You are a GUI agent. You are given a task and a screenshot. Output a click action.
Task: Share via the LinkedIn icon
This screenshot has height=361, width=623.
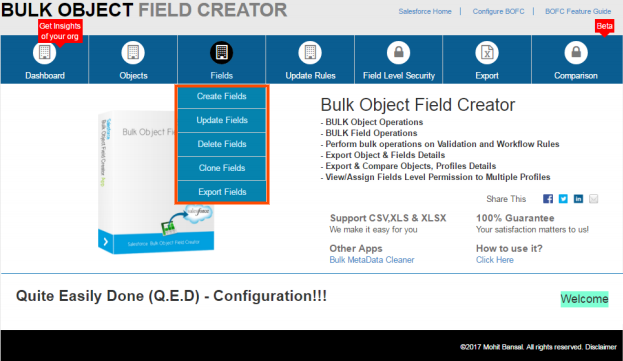(578, 199)
